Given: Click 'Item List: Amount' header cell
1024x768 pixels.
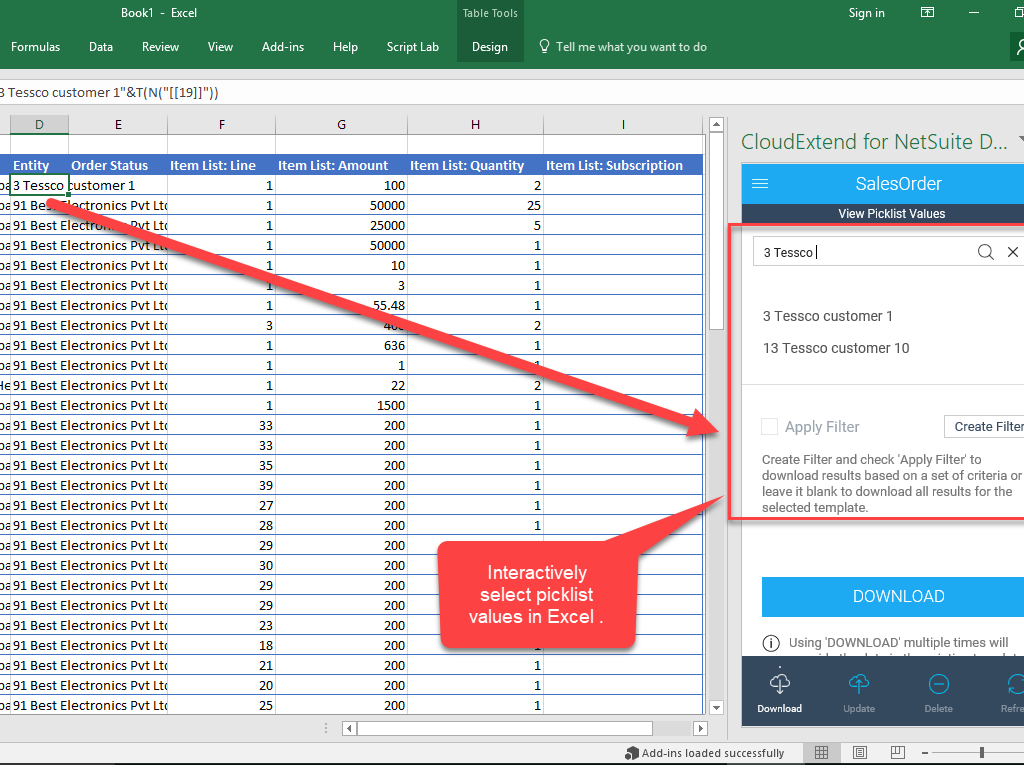Looking at the screenshot, I should pyautogui.click(x=342, y=165).
